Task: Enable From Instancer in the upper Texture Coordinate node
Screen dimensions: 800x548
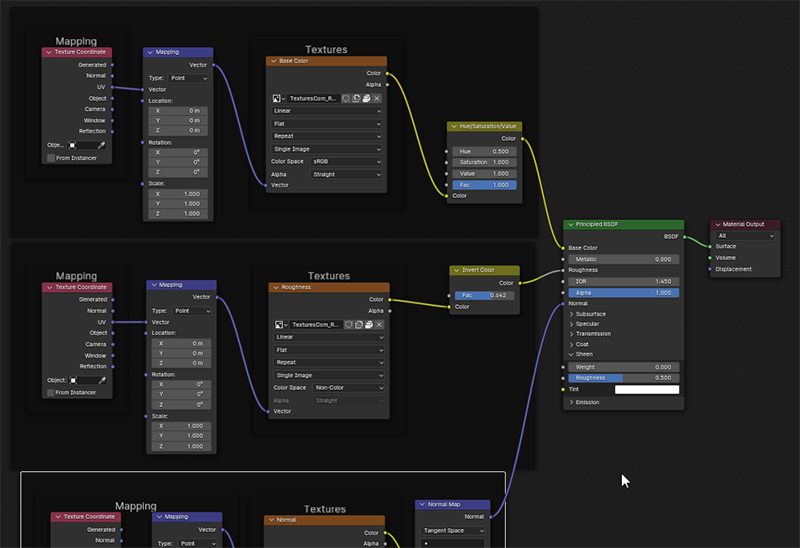Action: [52, 157]
